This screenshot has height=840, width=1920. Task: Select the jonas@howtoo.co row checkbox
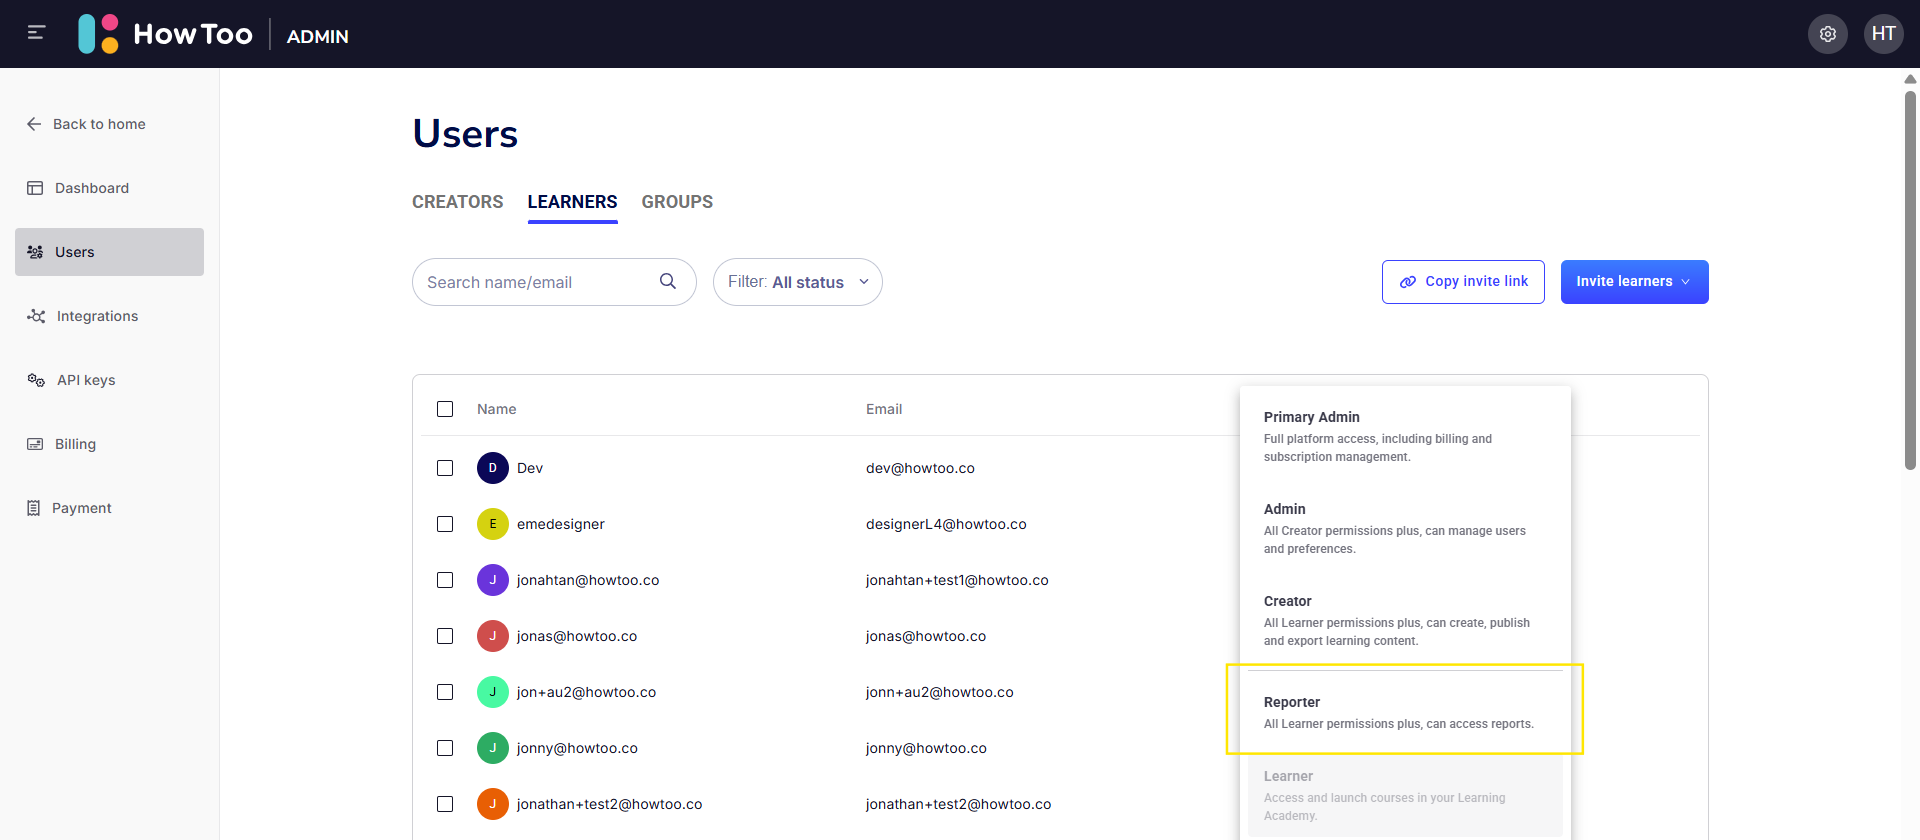point(445,636)
